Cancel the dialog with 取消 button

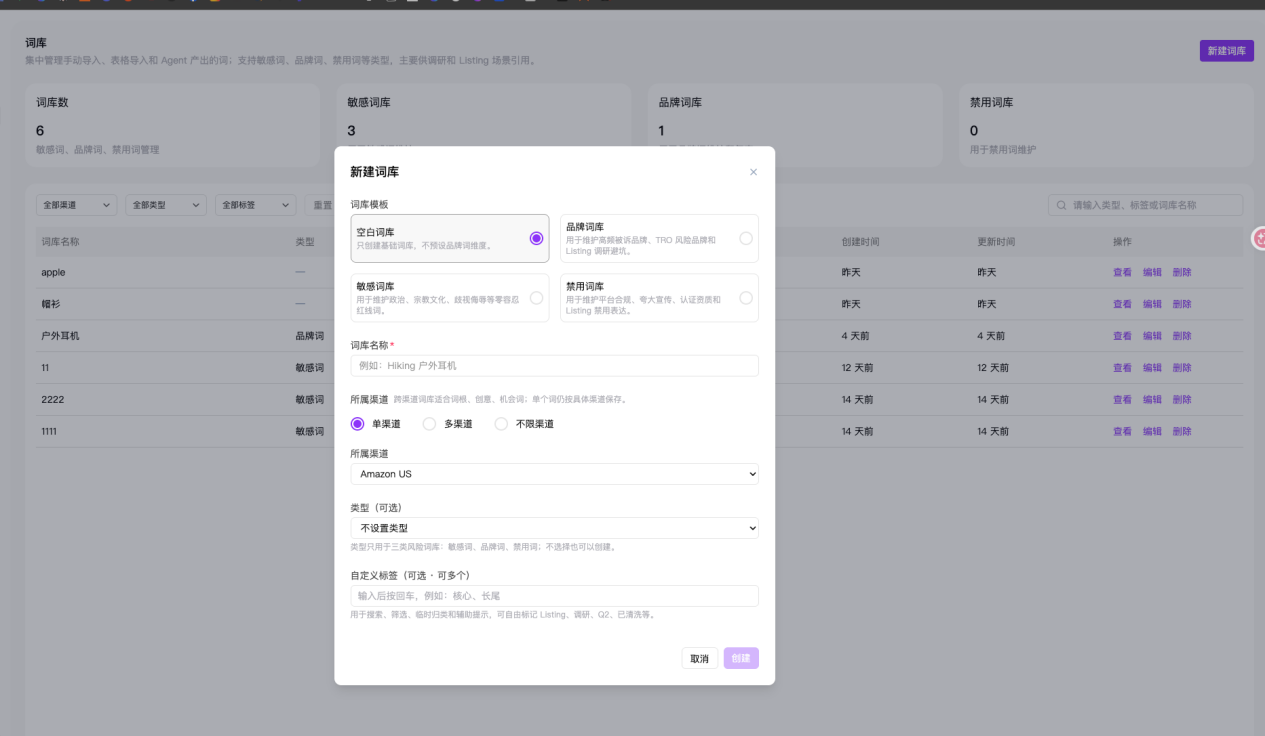click(x=699, y=659)
